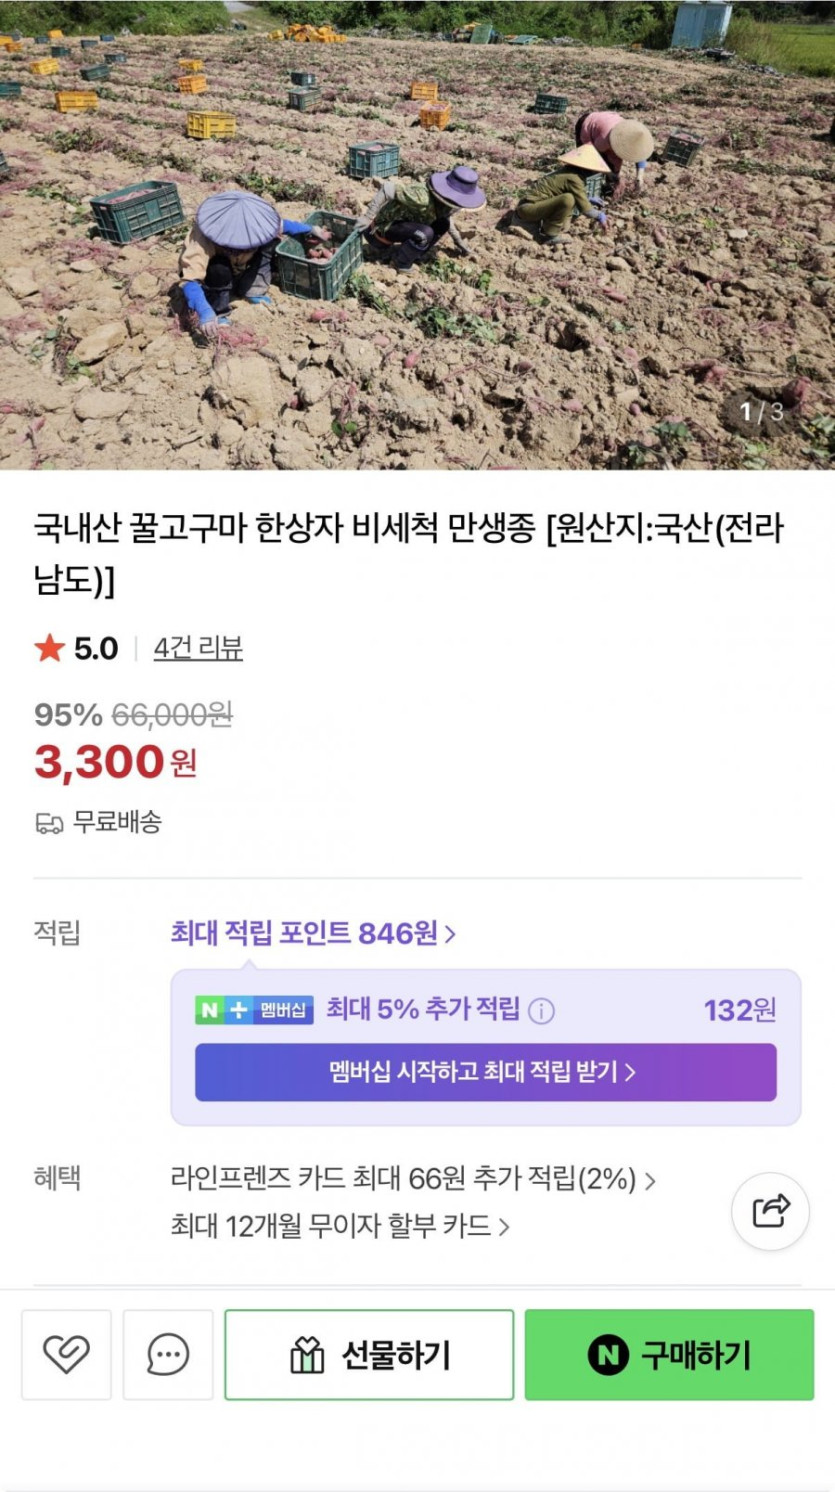Image resolution: width=835 pixels, height=1492 pixels.
Task: Tap the 1/3 image page indicator
Action: tap(761, 410)
